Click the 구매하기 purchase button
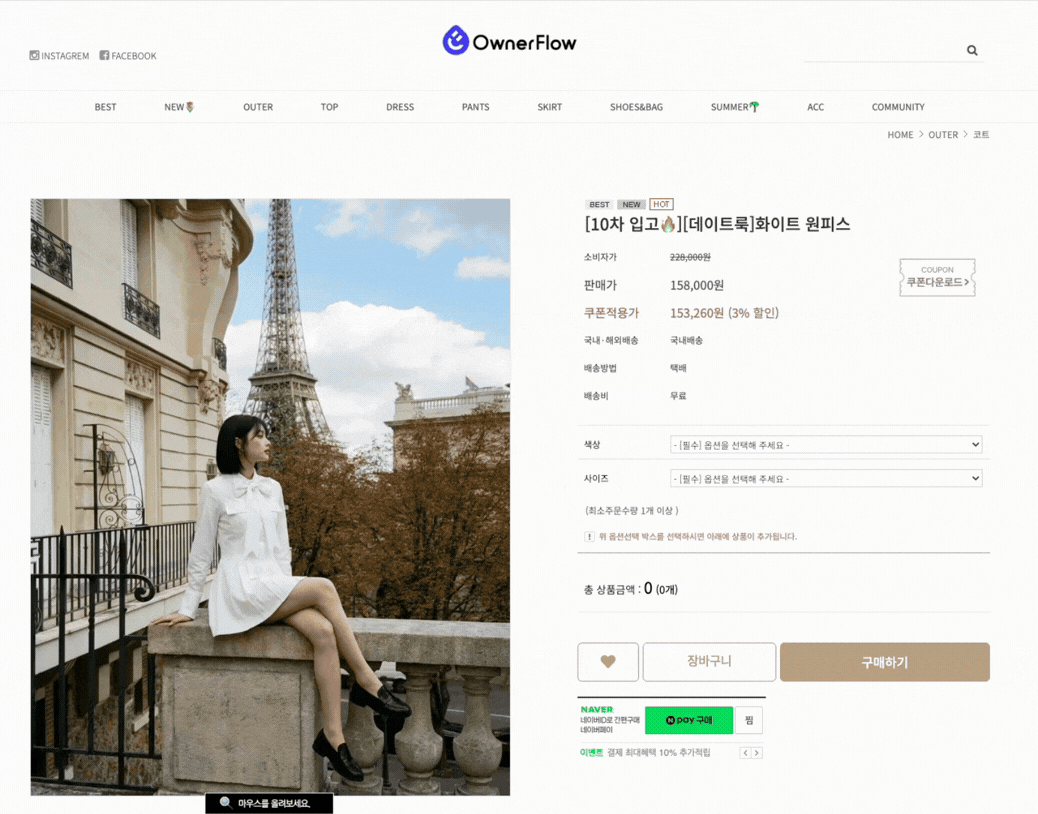 885,661
